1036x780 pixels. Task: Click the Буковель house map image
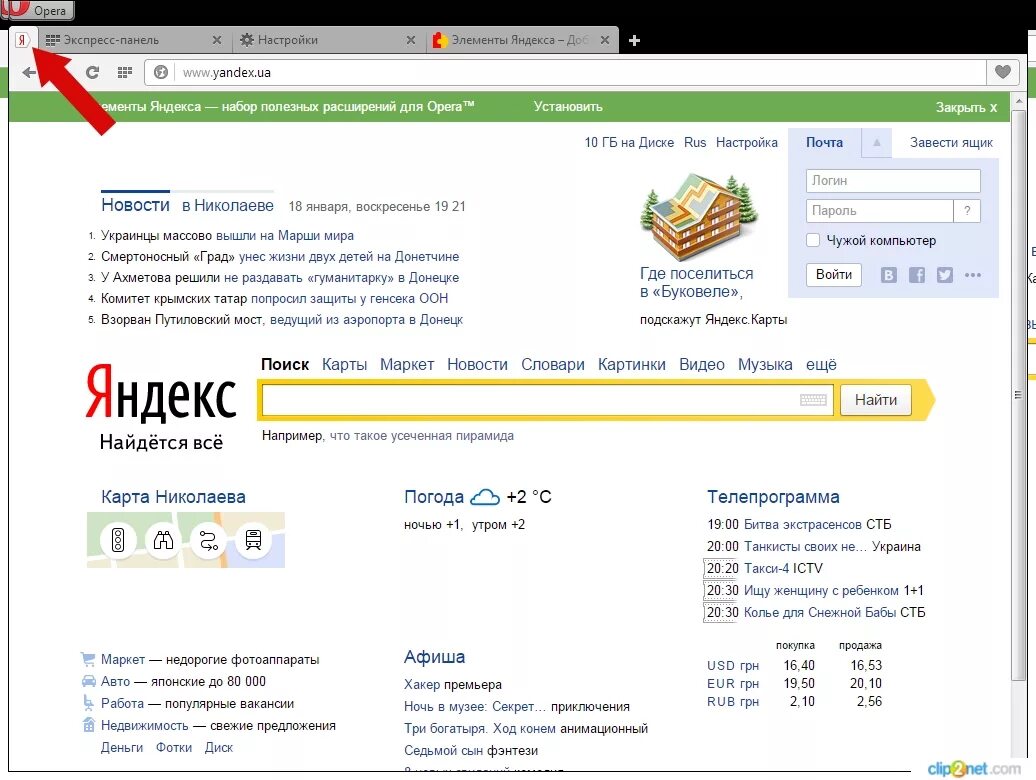[x=699, y=218]
